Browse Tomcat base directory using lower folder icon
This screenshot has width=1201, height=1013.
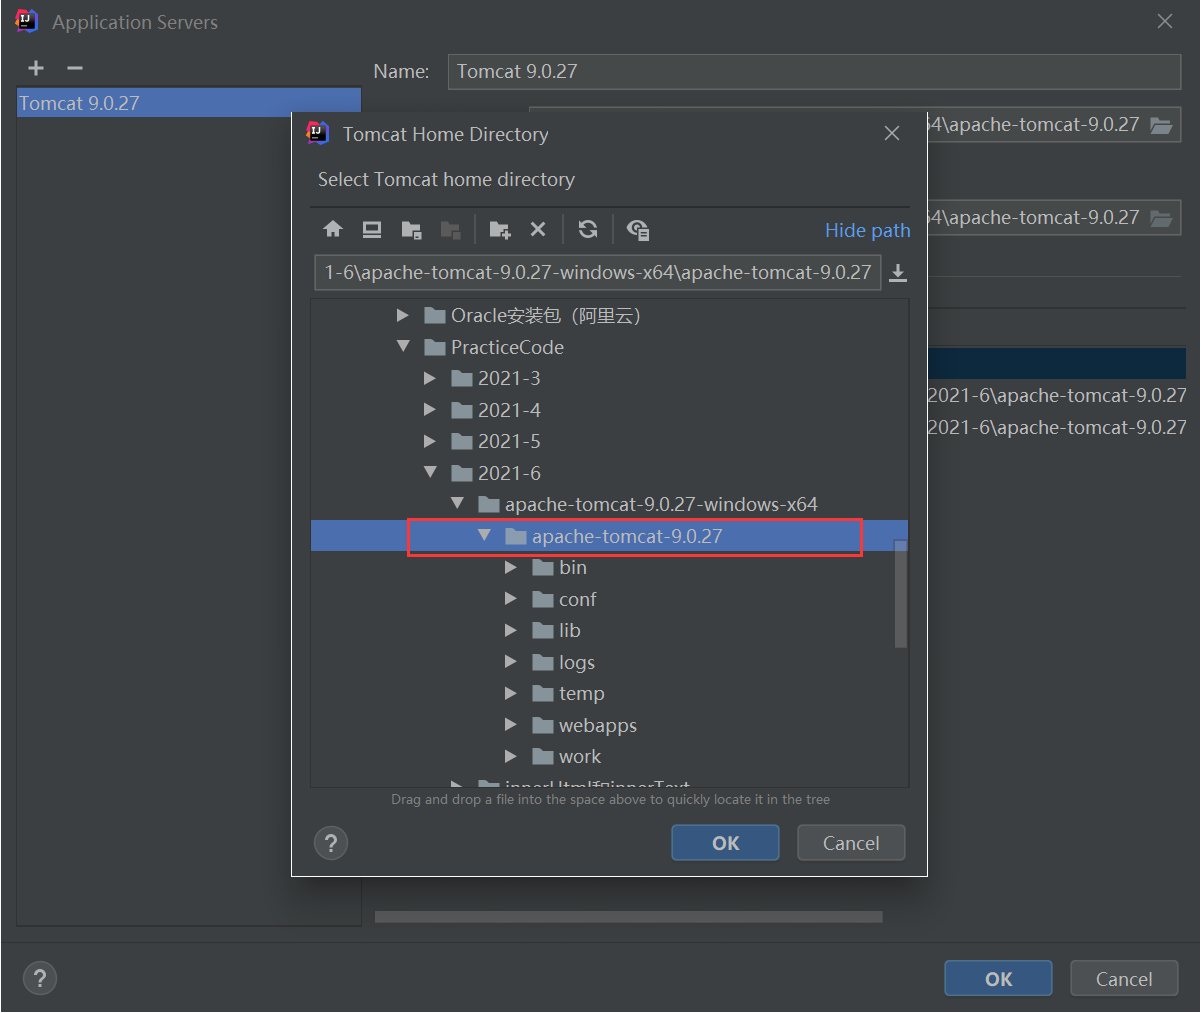coord(1161,218)
